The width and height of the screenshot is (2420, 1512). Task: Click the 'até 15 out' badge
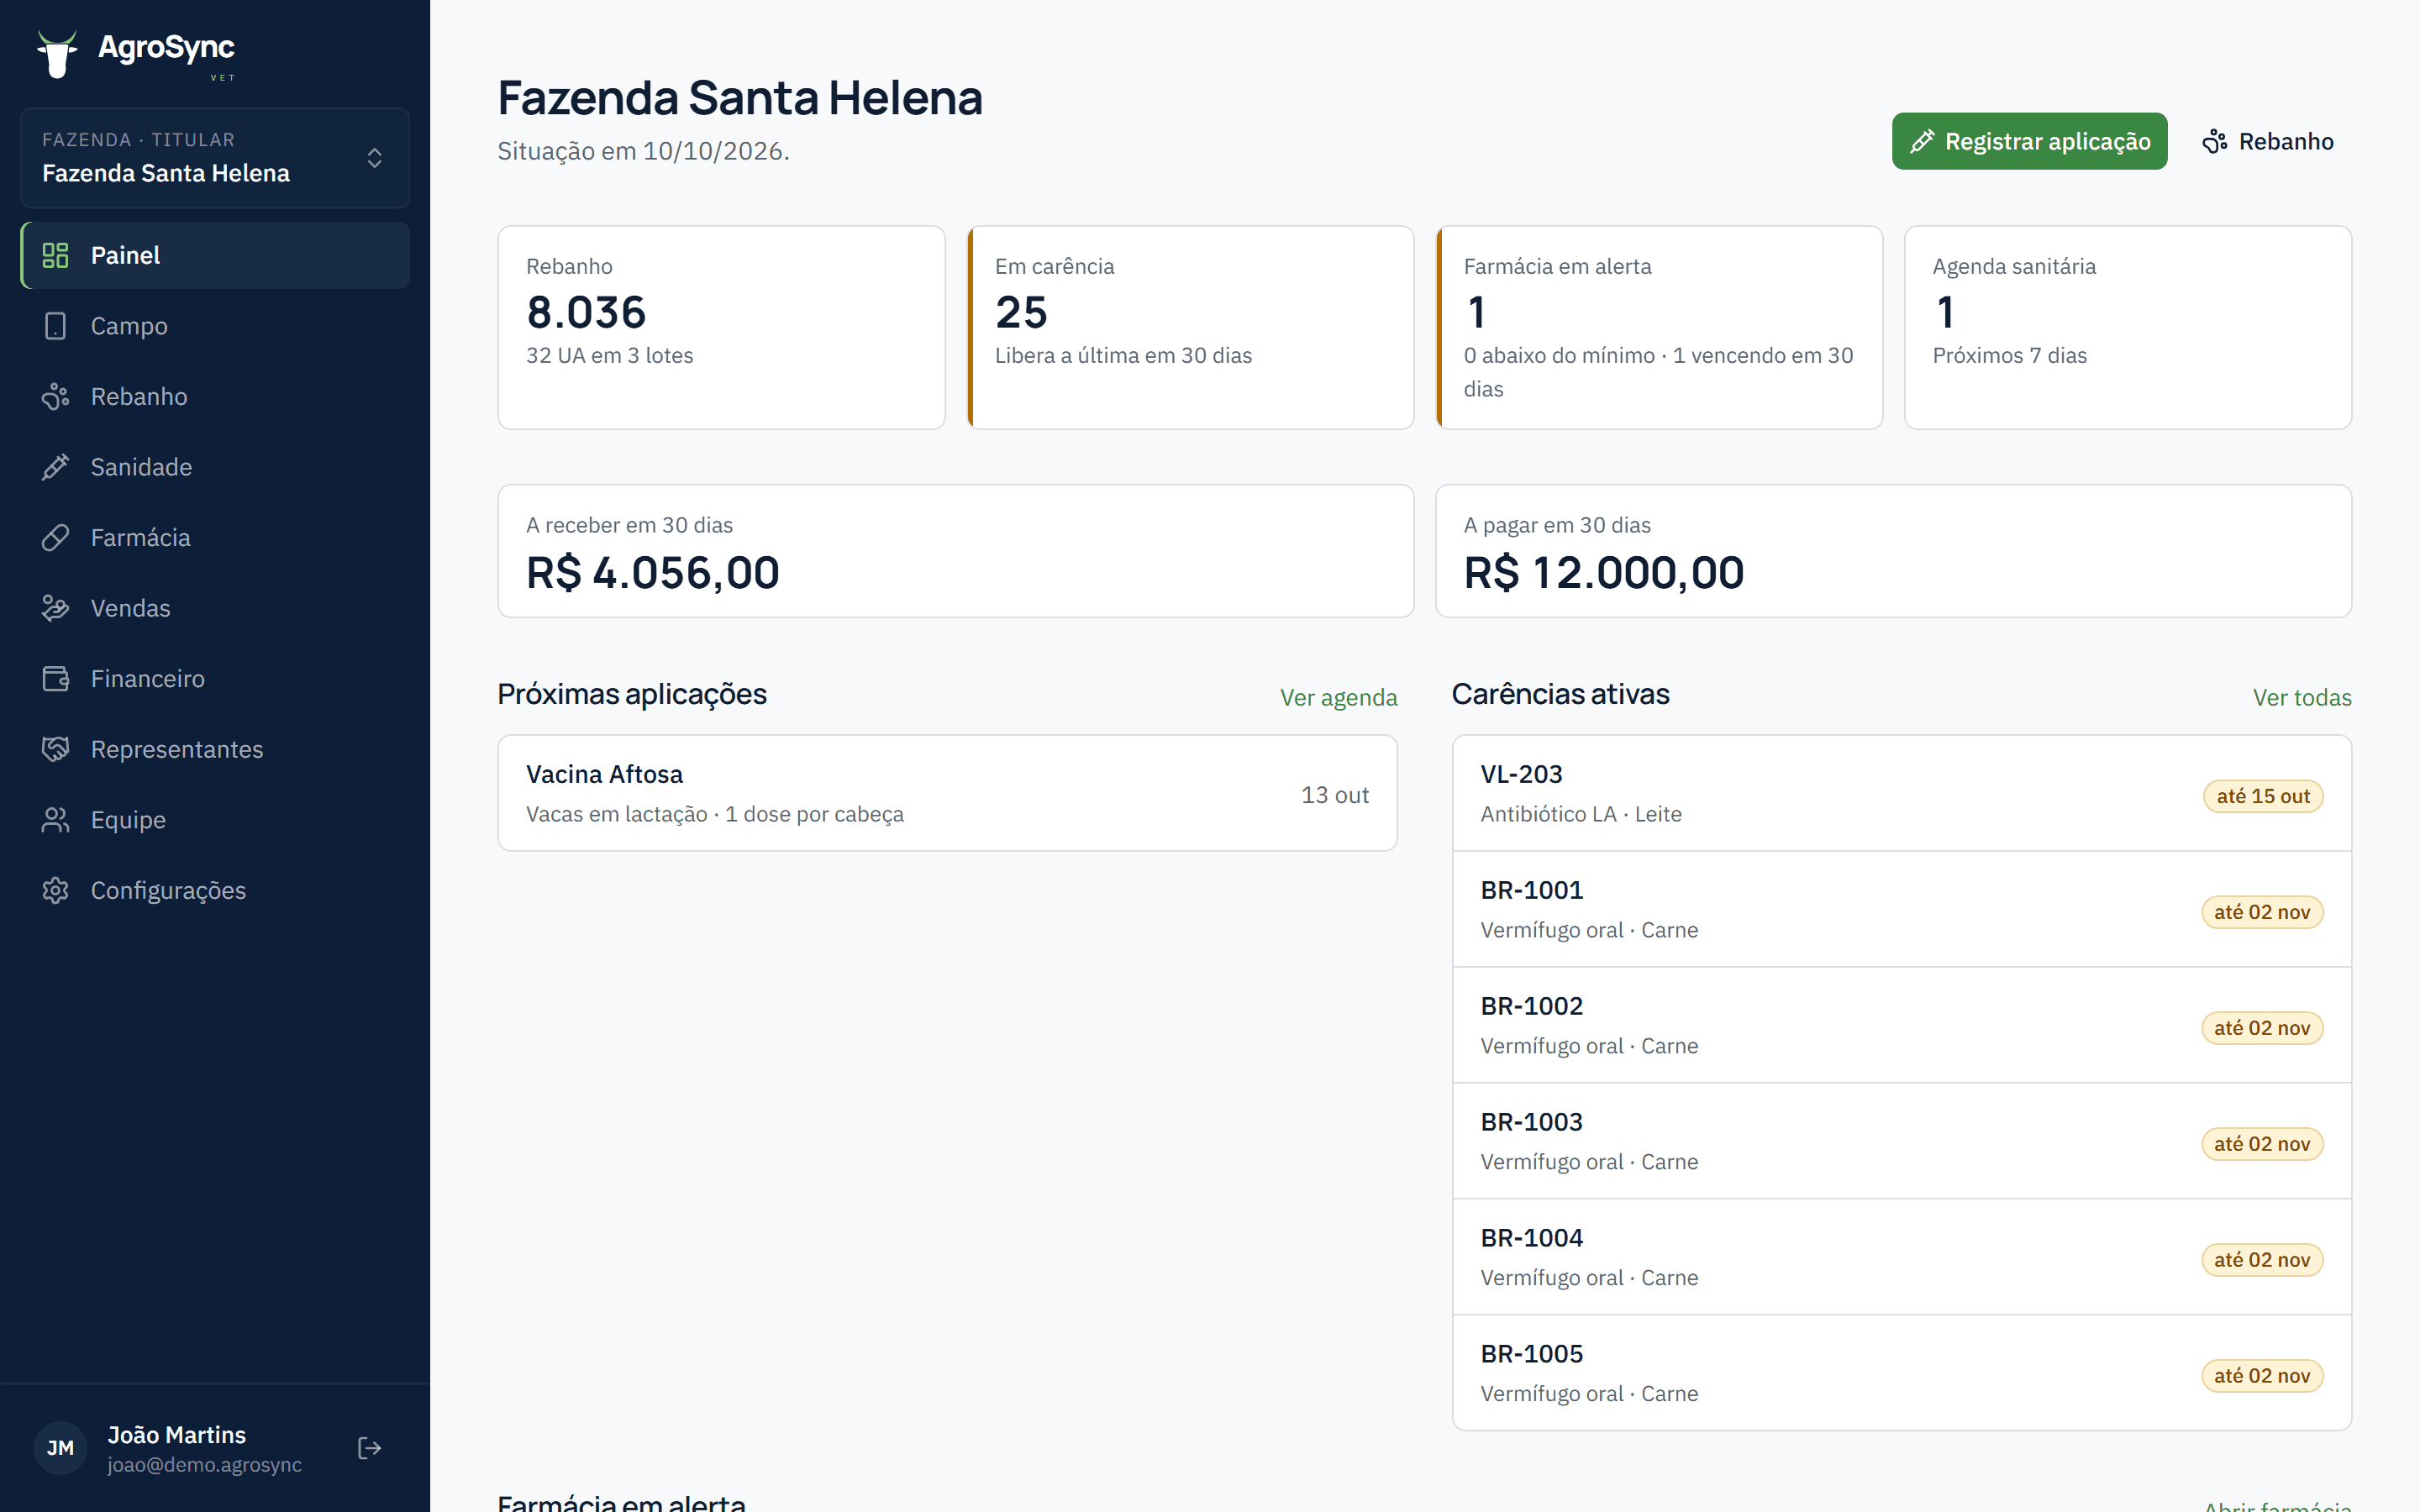(x=2263, y=796)
